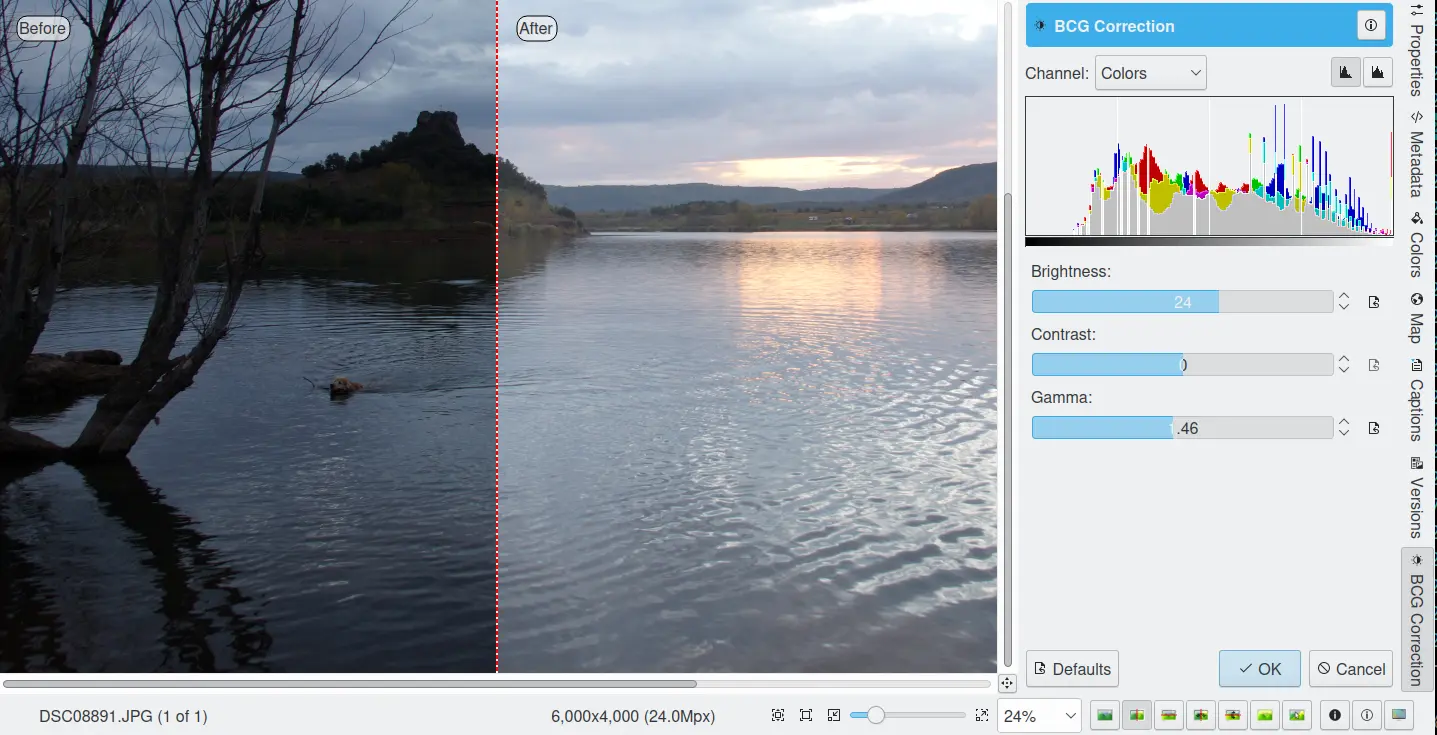The image size is (1437, 735).
Task: Open the Metadata sidebar tab
Action: click(1416, 165)
